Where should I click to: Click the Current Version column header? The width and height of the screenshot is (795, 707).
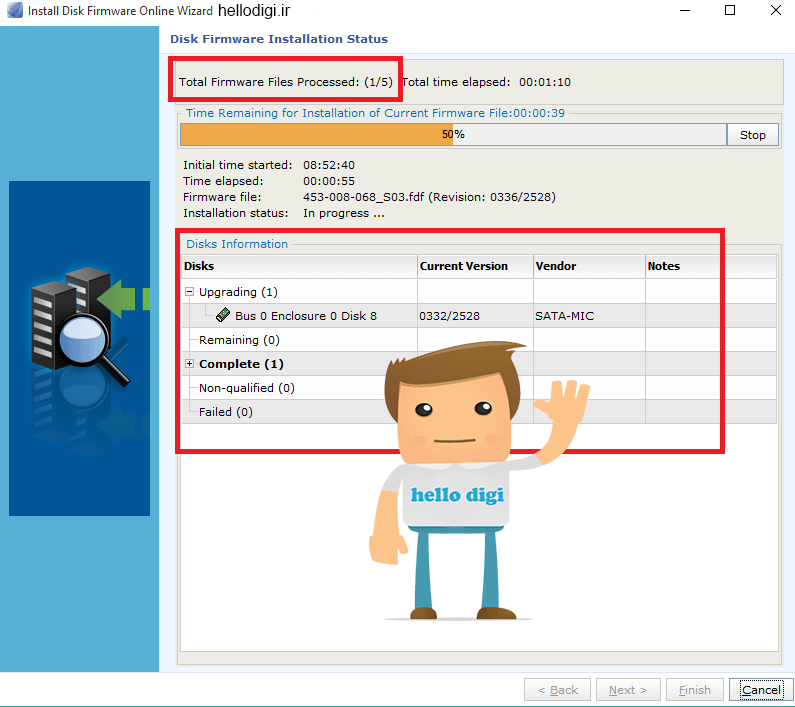pyautogui.click(x=476, y=266)
